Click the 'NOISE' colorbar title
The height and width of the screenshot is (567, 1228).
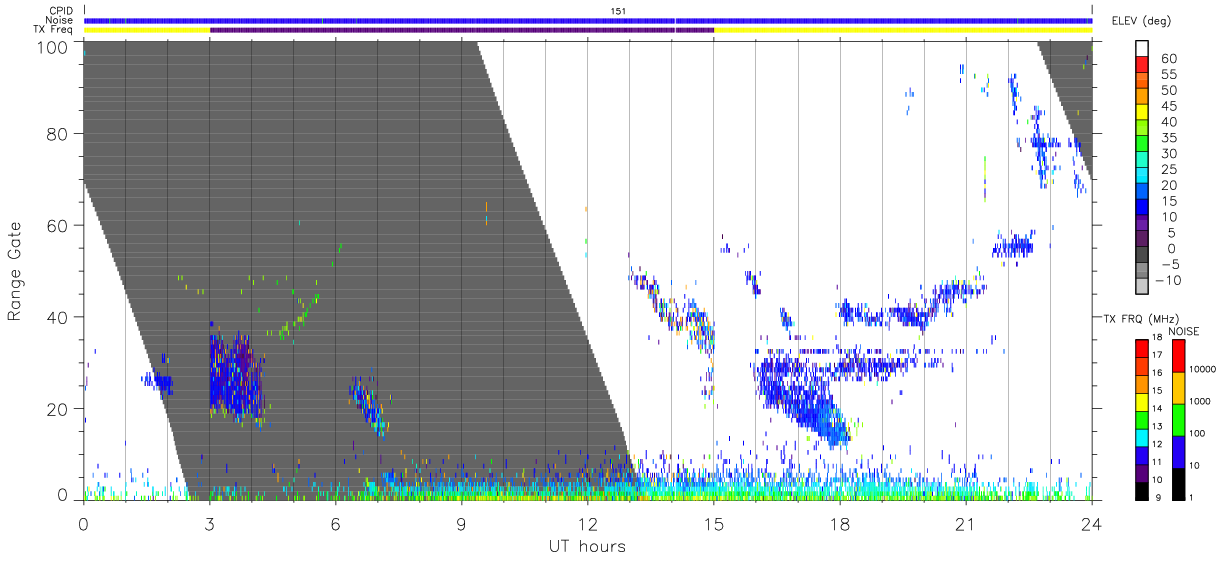(1184, 331)
